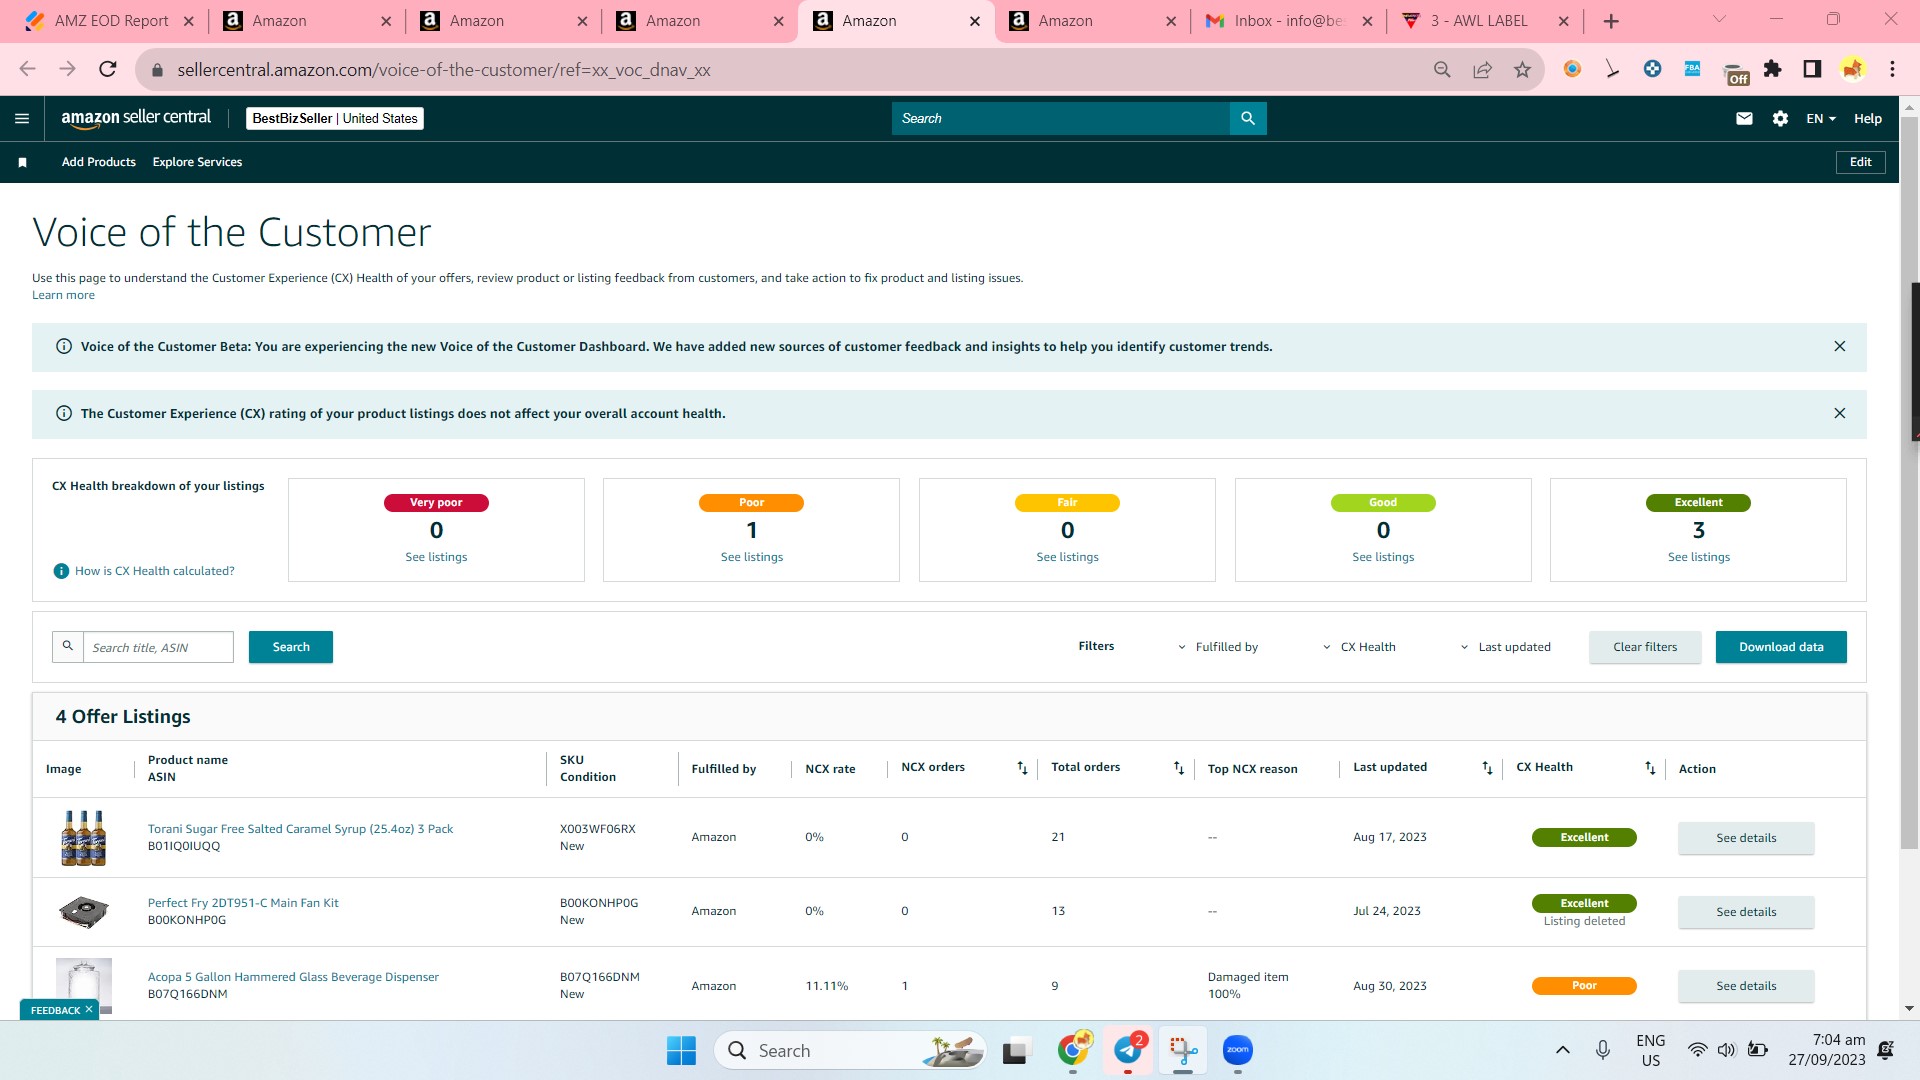The width and height of the screenshot is (1920, 1080).
Task: Show hidden system tray icons
Action: [x=1562, y=1050]
